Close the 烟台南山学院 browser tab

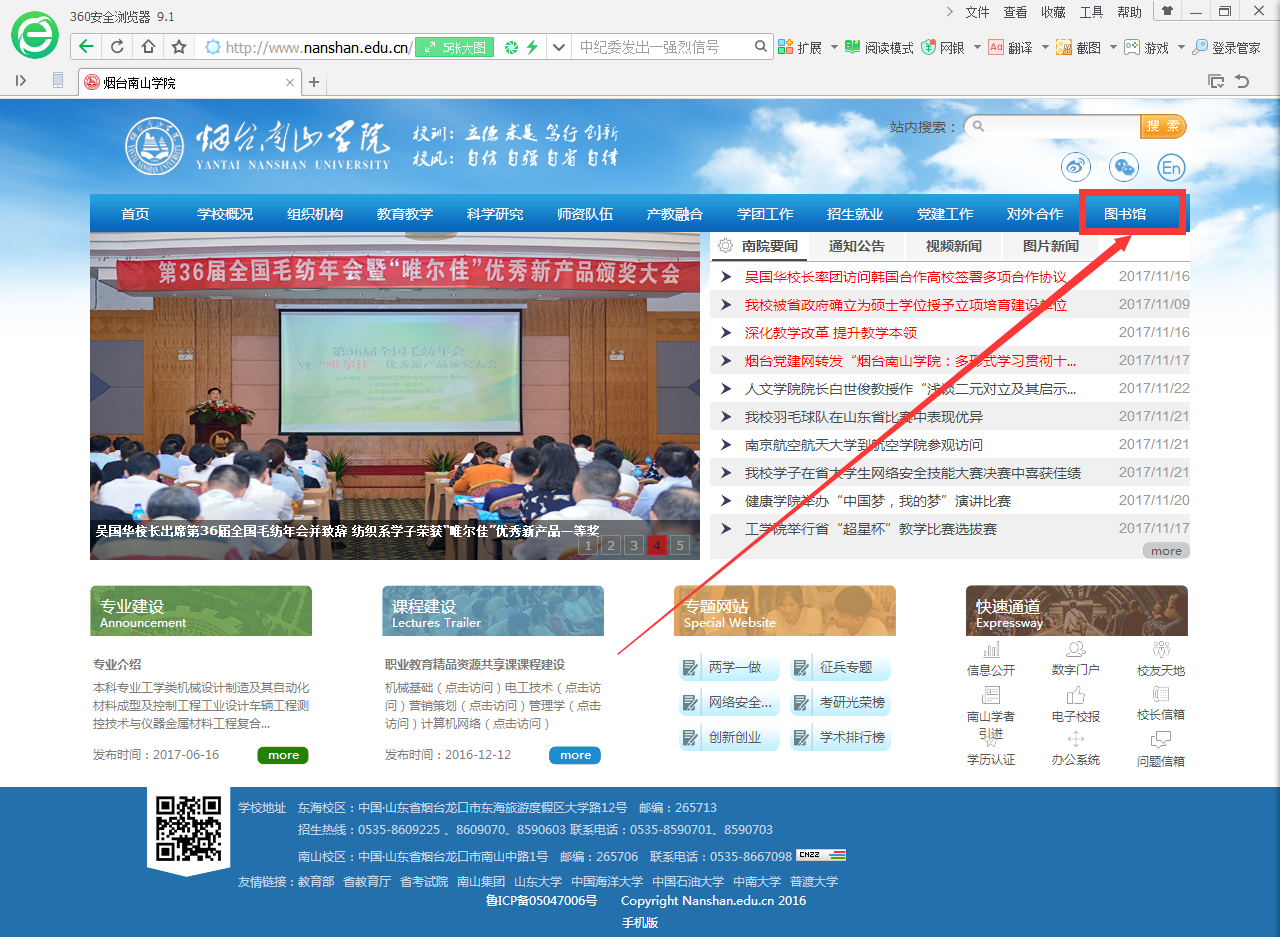pyautogui.click(x=290, y=82)
